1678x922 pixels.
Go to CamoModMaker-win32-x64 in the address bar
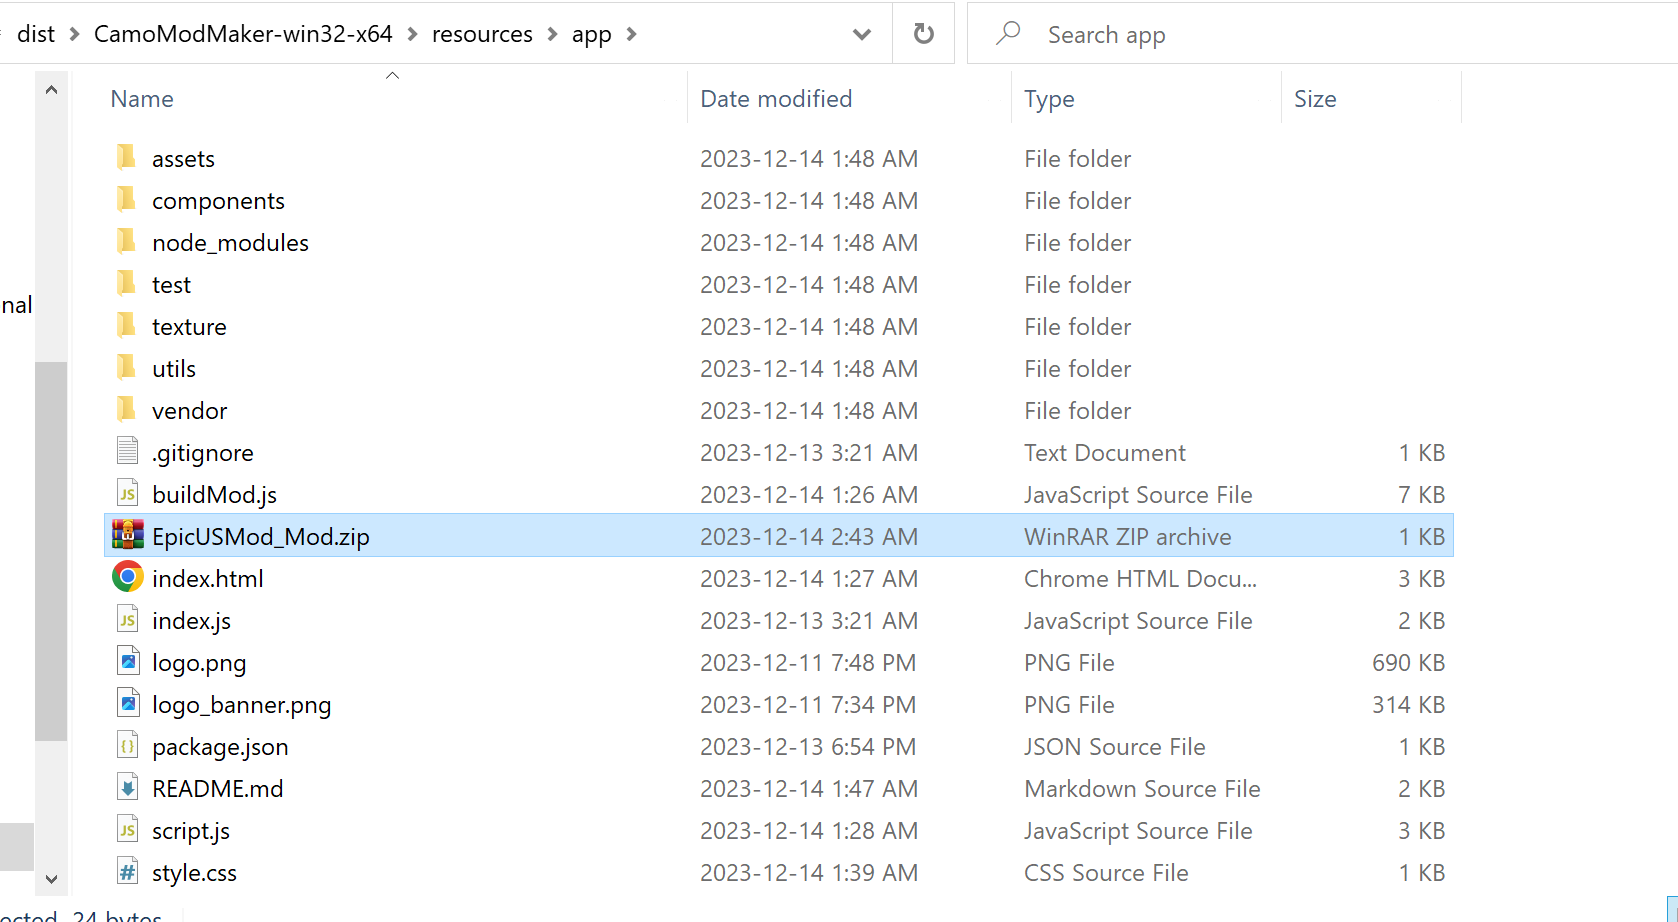click(x=243, y=34)
